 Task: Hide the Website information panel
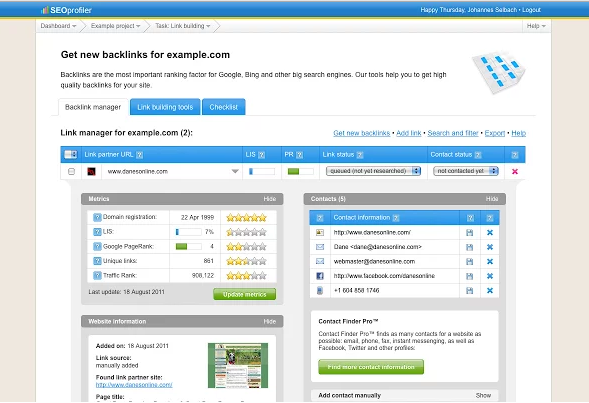click(269, 321)
